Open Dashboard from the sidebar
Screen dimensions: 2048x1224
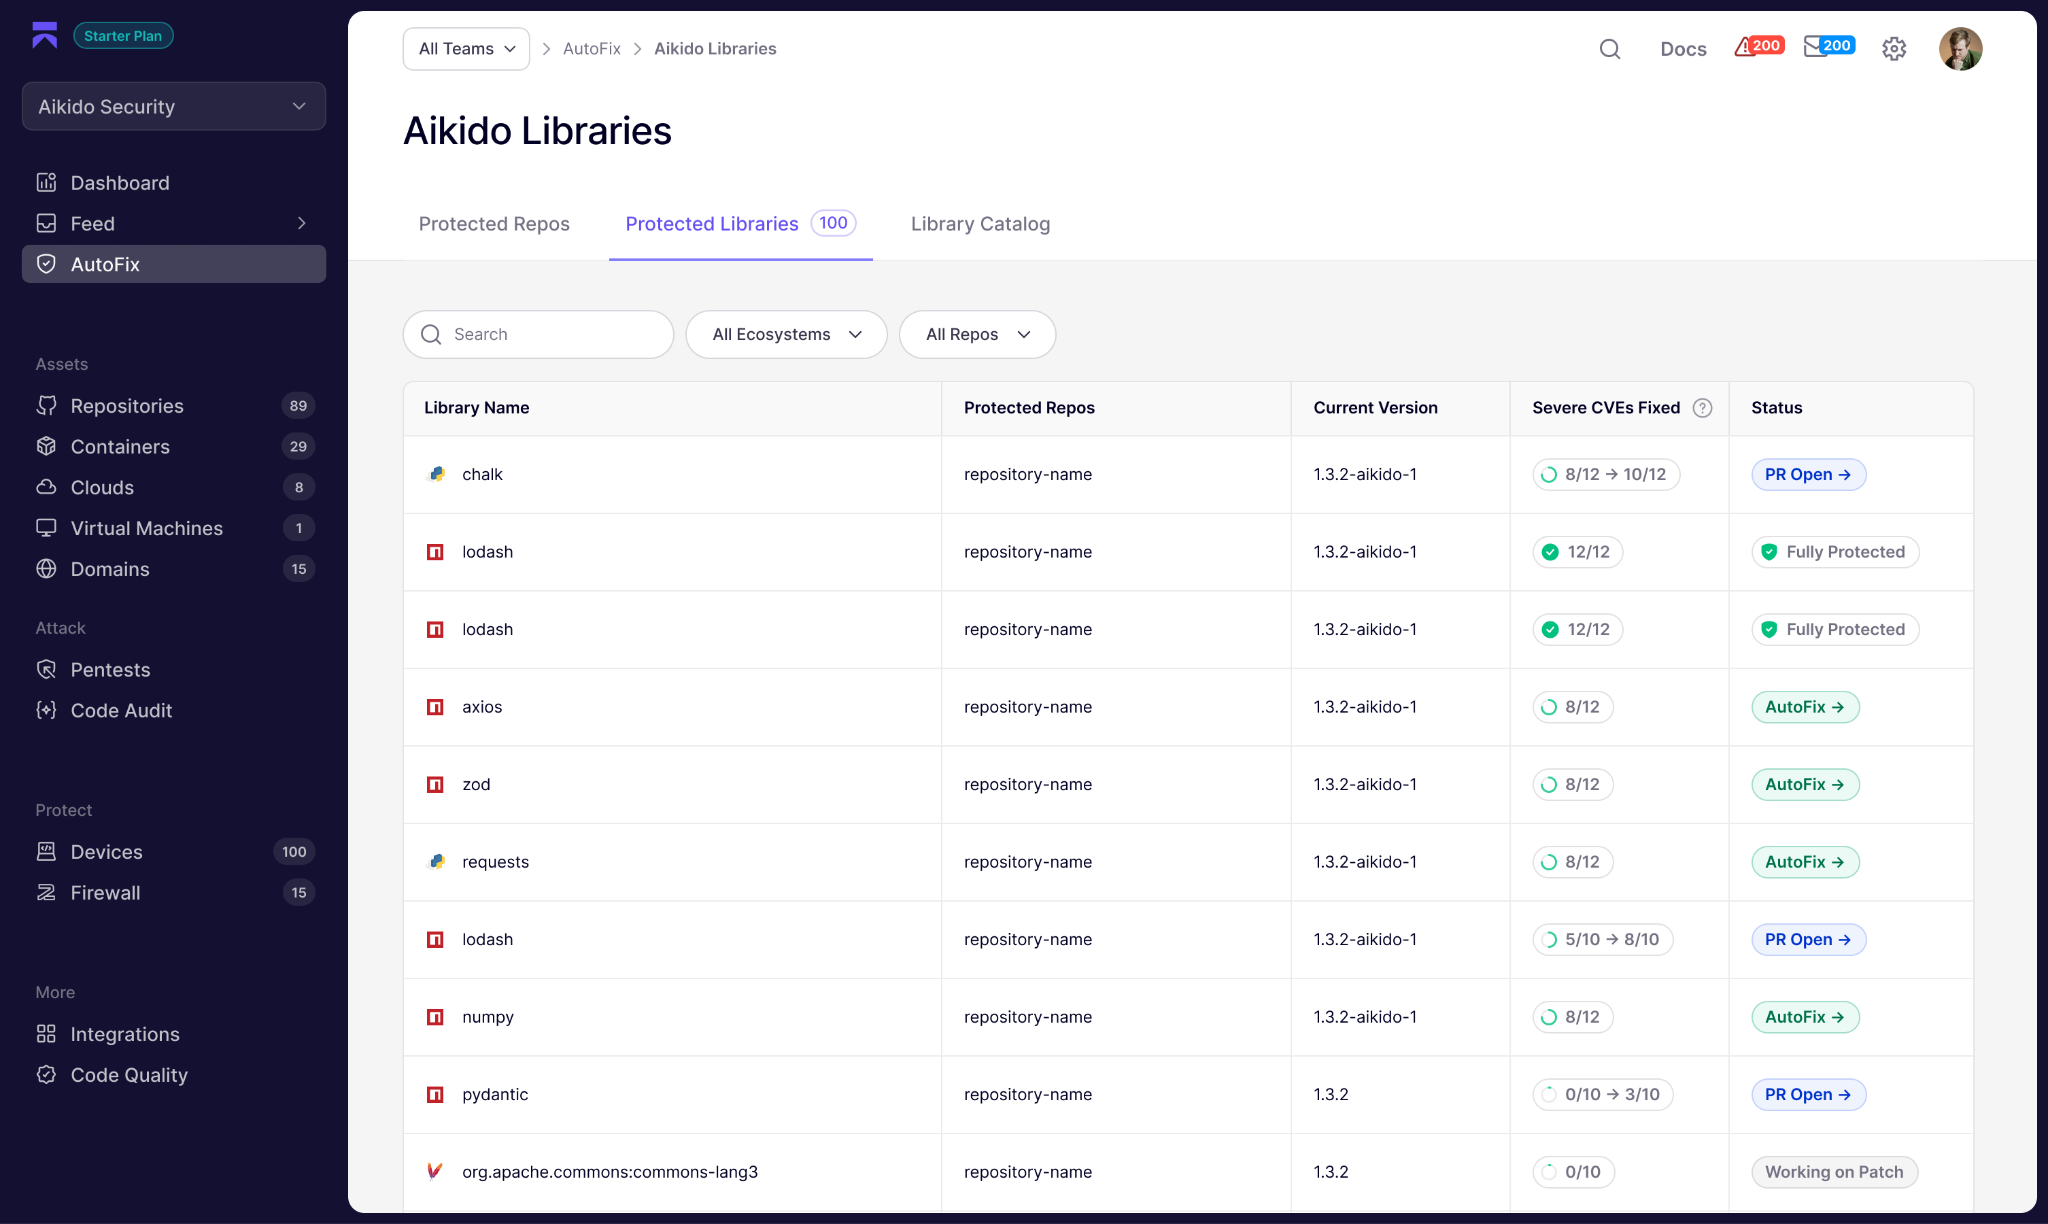point(174,182)
